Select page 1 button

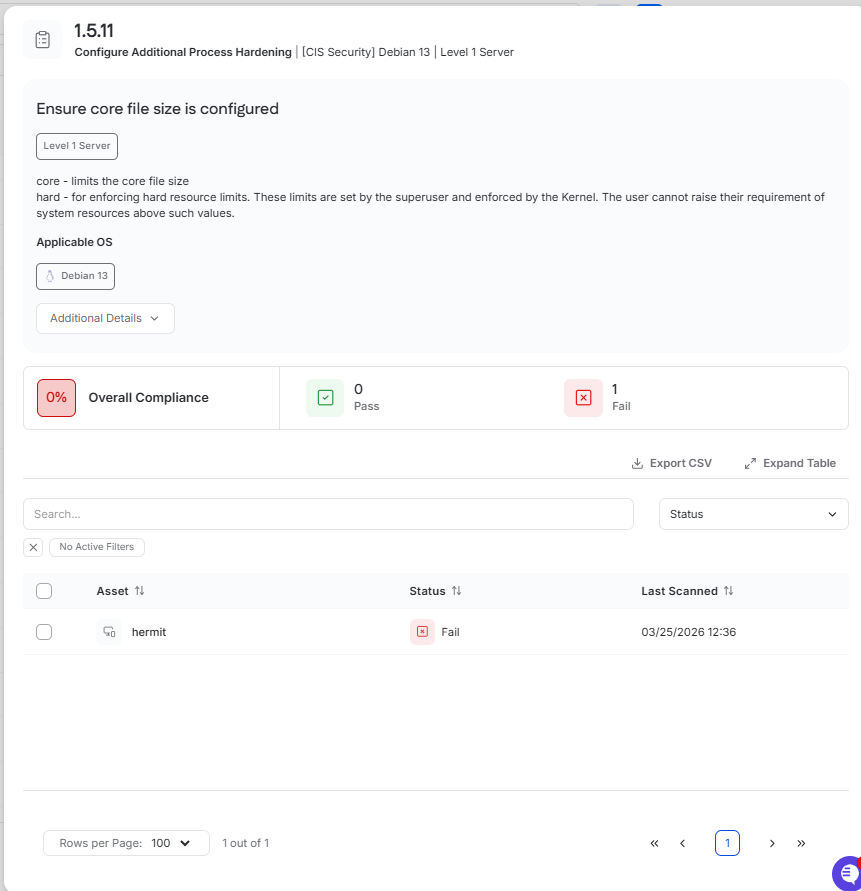pos(727,843)
